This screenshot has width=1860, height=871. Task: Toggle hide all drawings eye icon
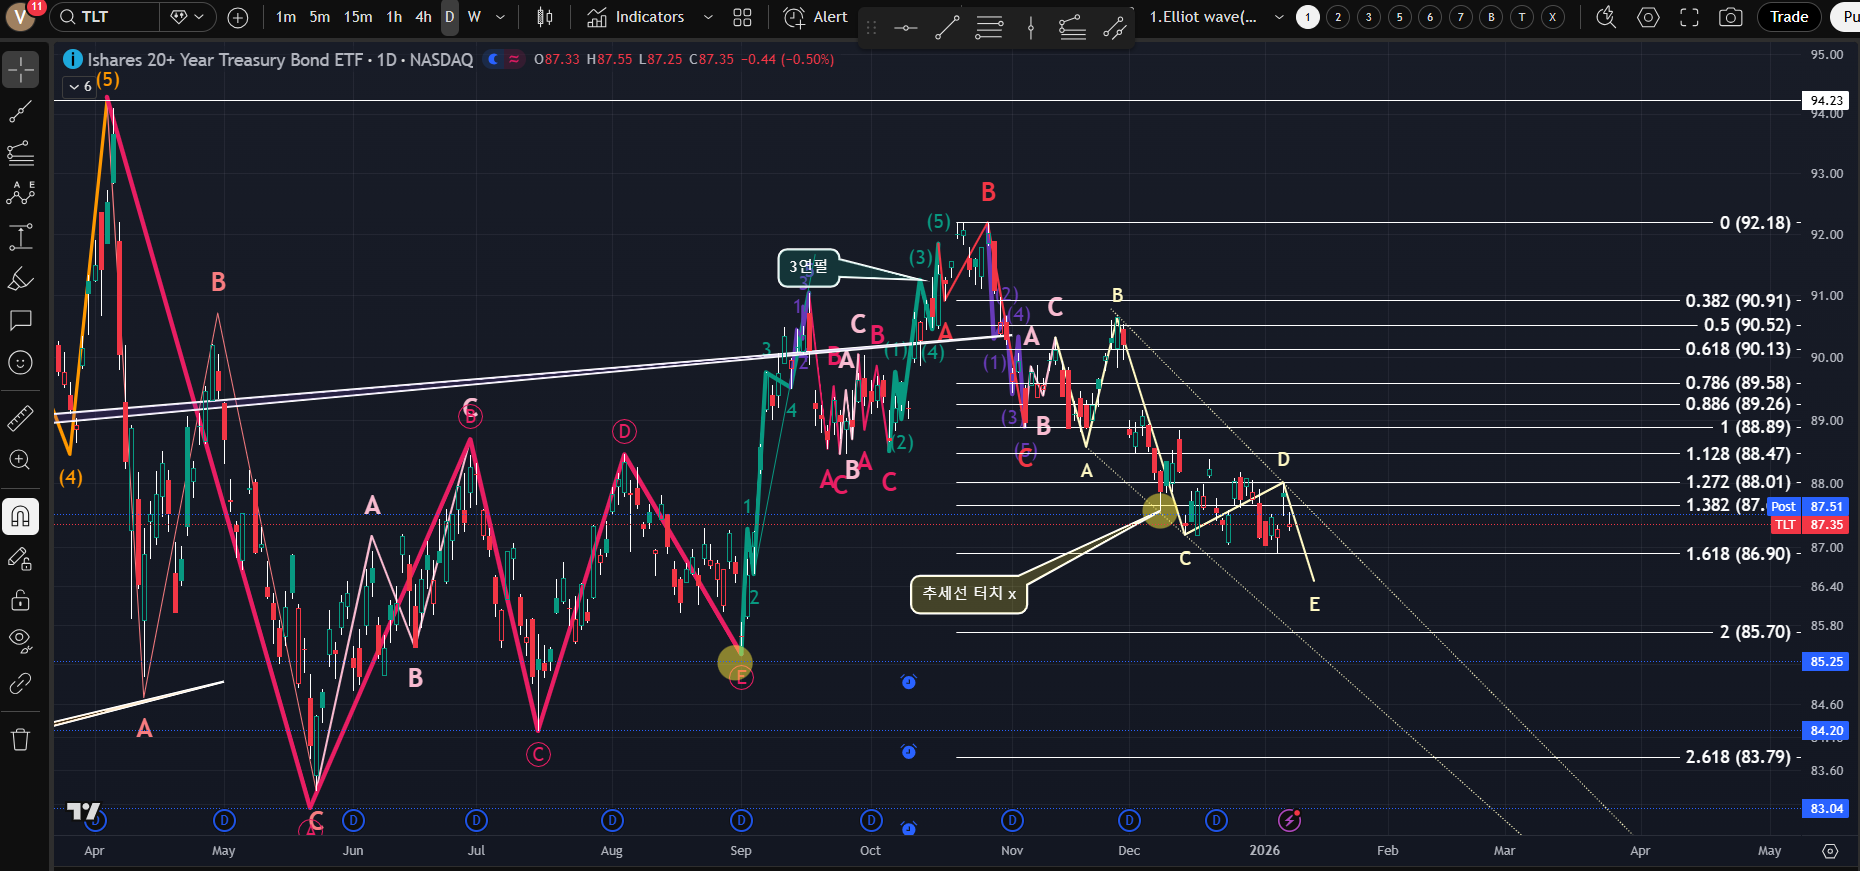point(20,640)
